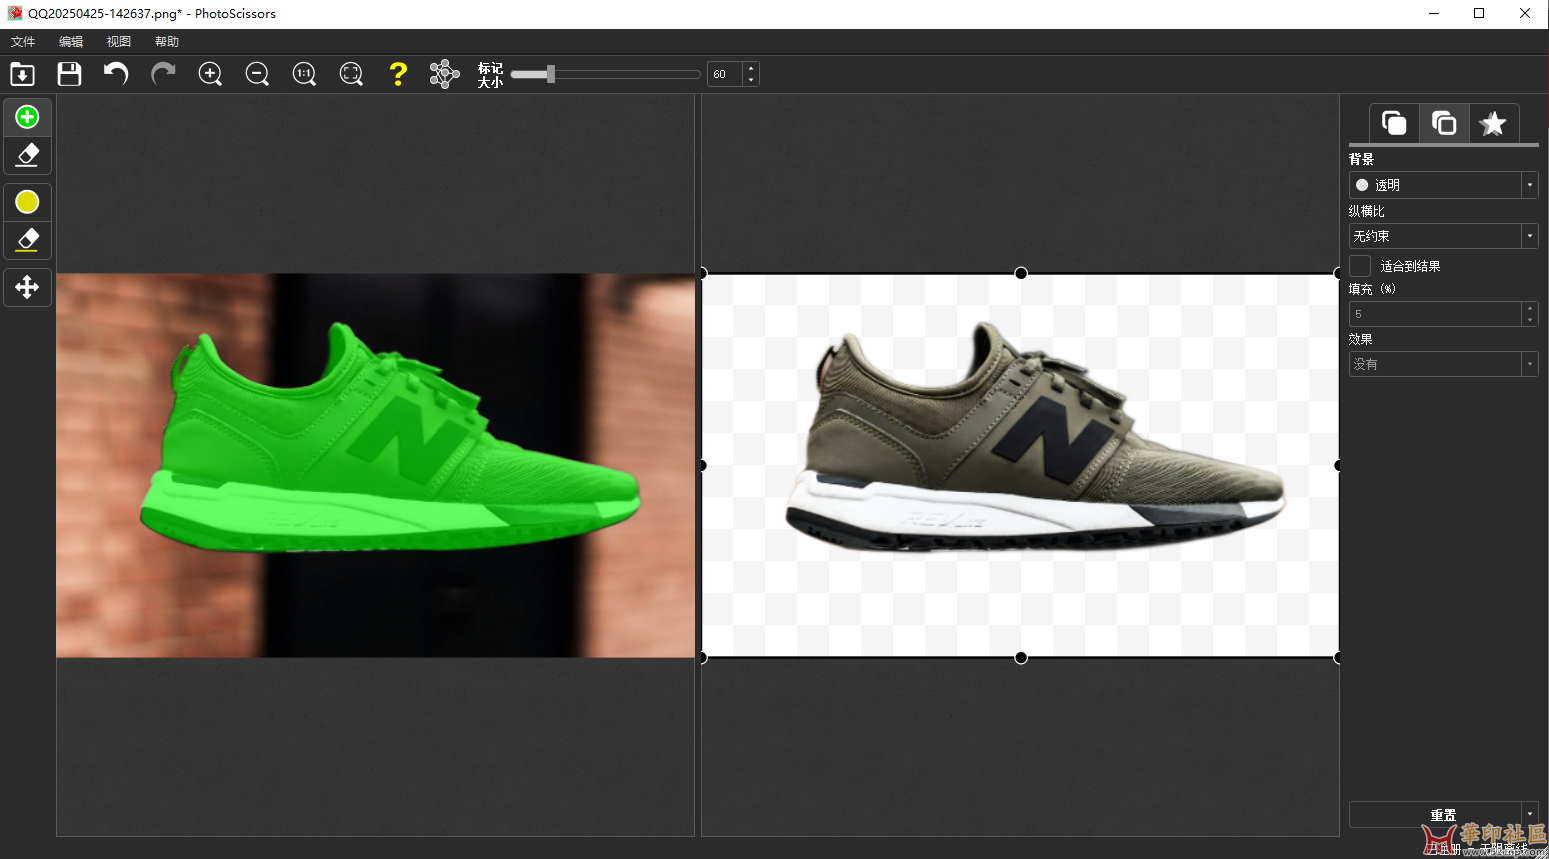The height and width of the screenshot is (859, 1549).
Task: Decrease 填充 value with the down arrow
Action: coord(1530,320)
